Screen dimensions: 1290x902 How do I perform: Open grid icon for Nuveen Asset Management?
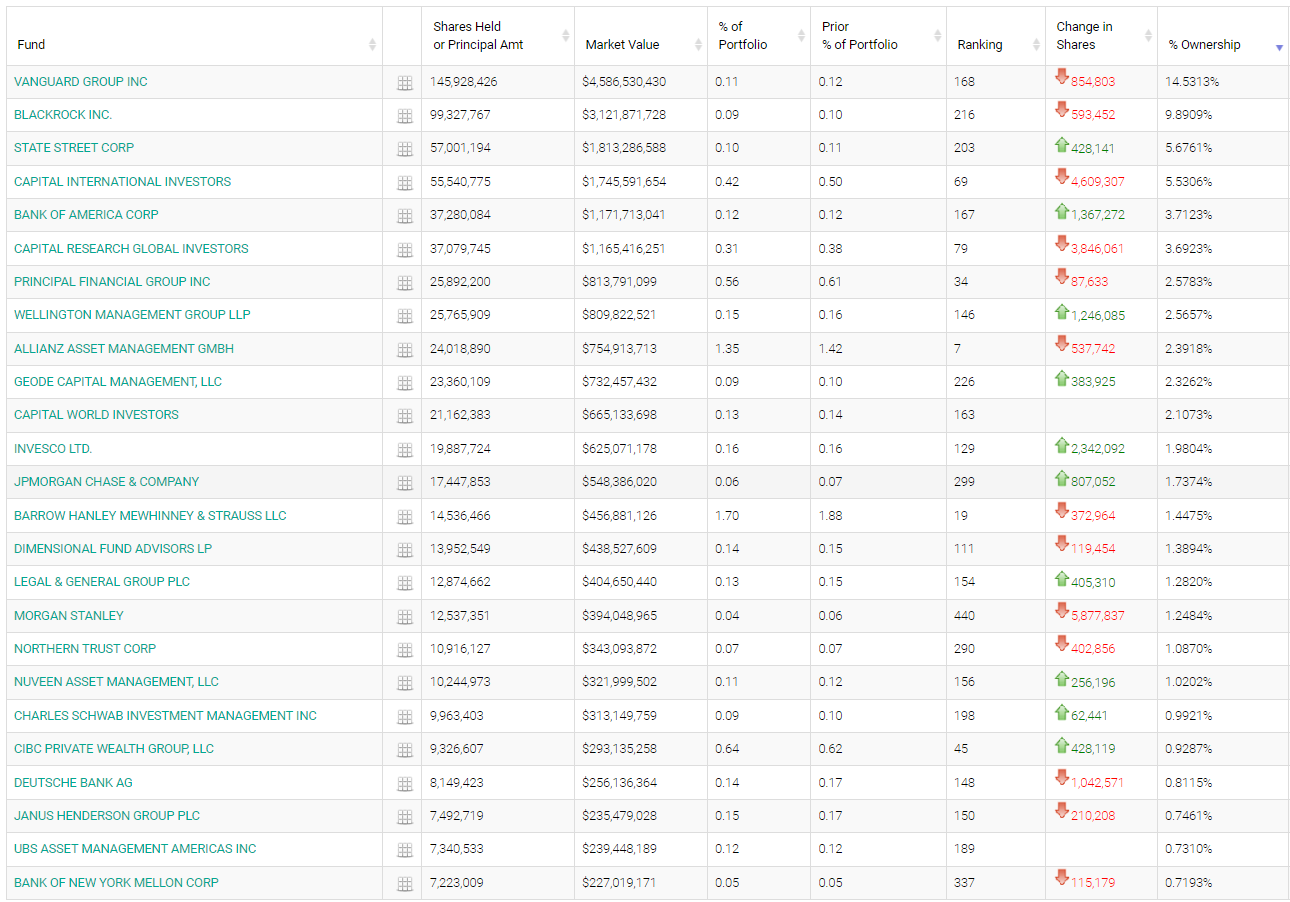(x=404, y=684)
